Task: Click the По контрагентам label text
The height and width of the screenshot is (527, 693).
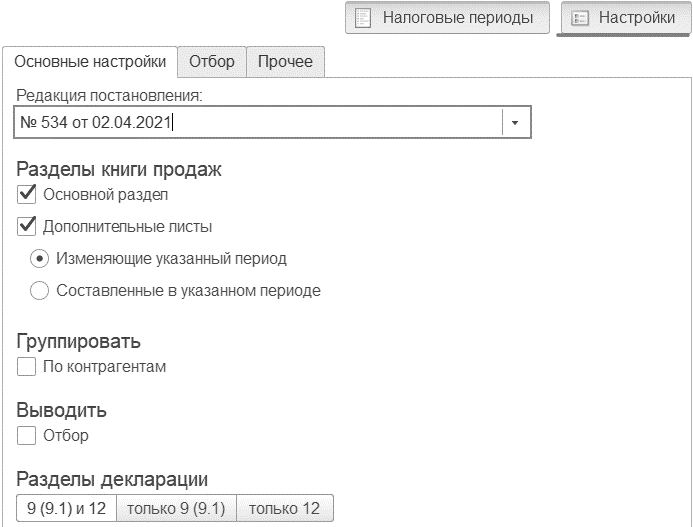Action: tap(104, 367)
